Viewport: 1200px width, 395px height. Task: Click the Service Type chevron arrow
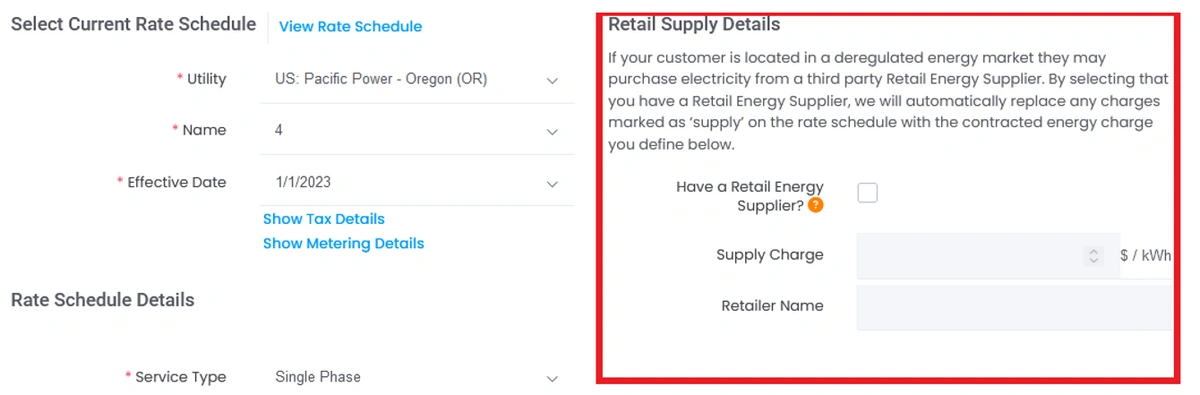tap(552, 378)
